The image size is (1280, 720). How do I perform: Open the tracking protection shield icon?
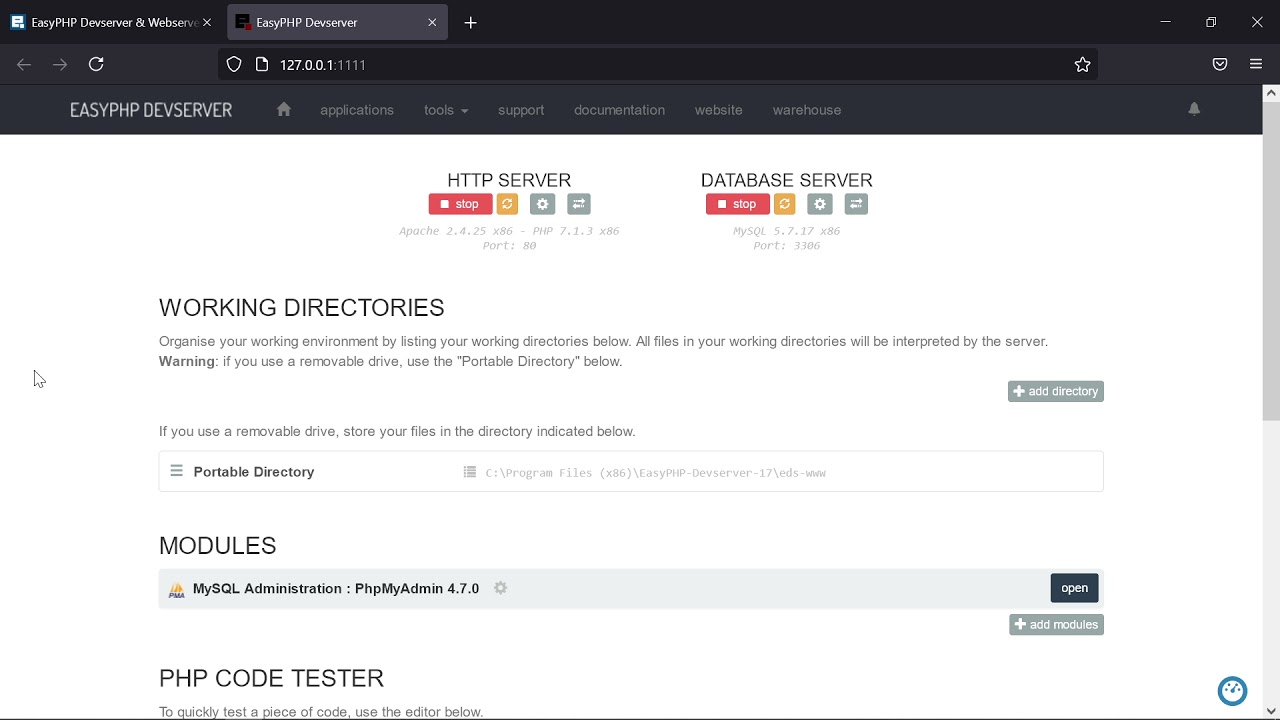[234, 65]
